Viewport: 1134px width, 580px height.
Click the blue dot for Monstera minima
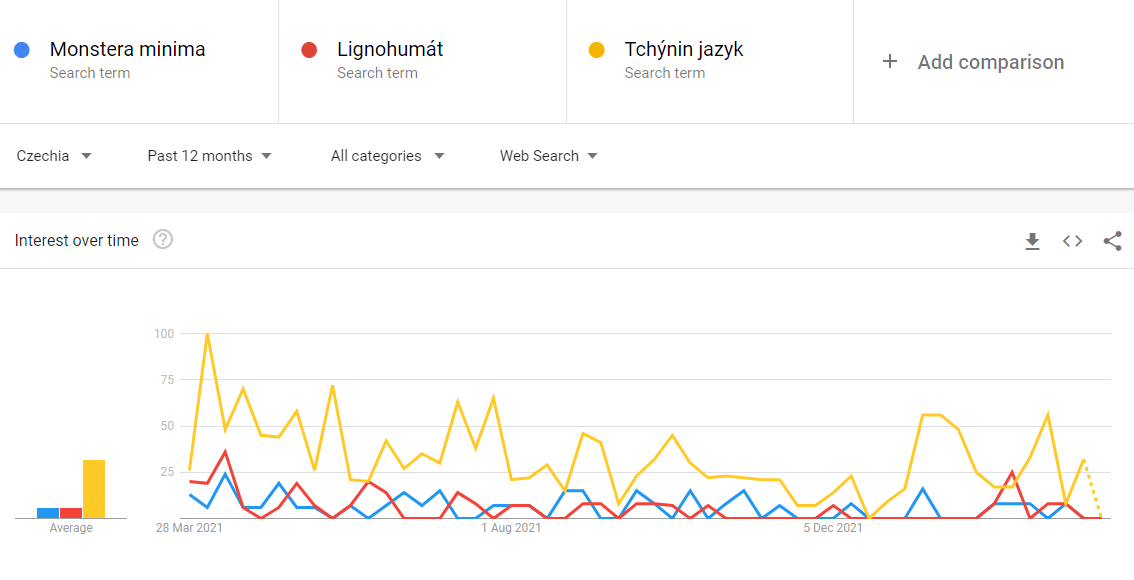click(x=22, y=50)
